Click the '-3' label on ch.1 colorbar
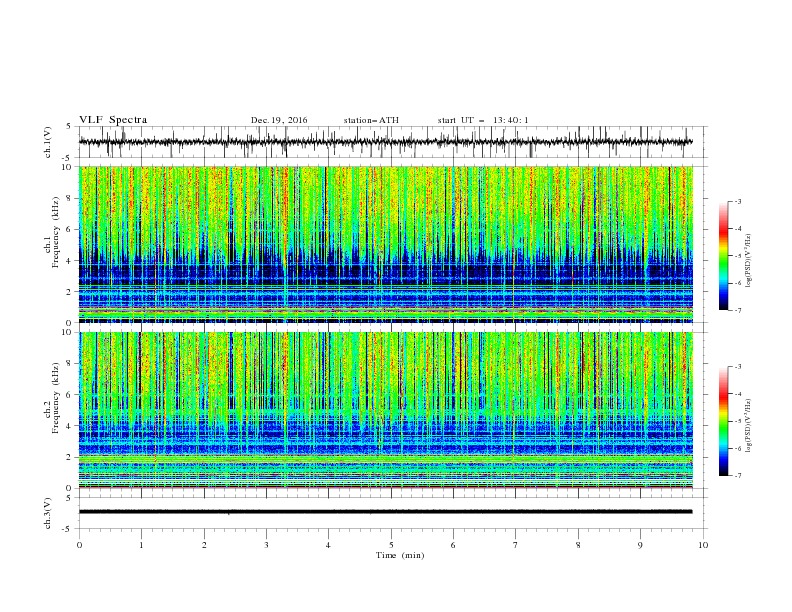Viewport: 792px width, 612px height. click(737, 201)
